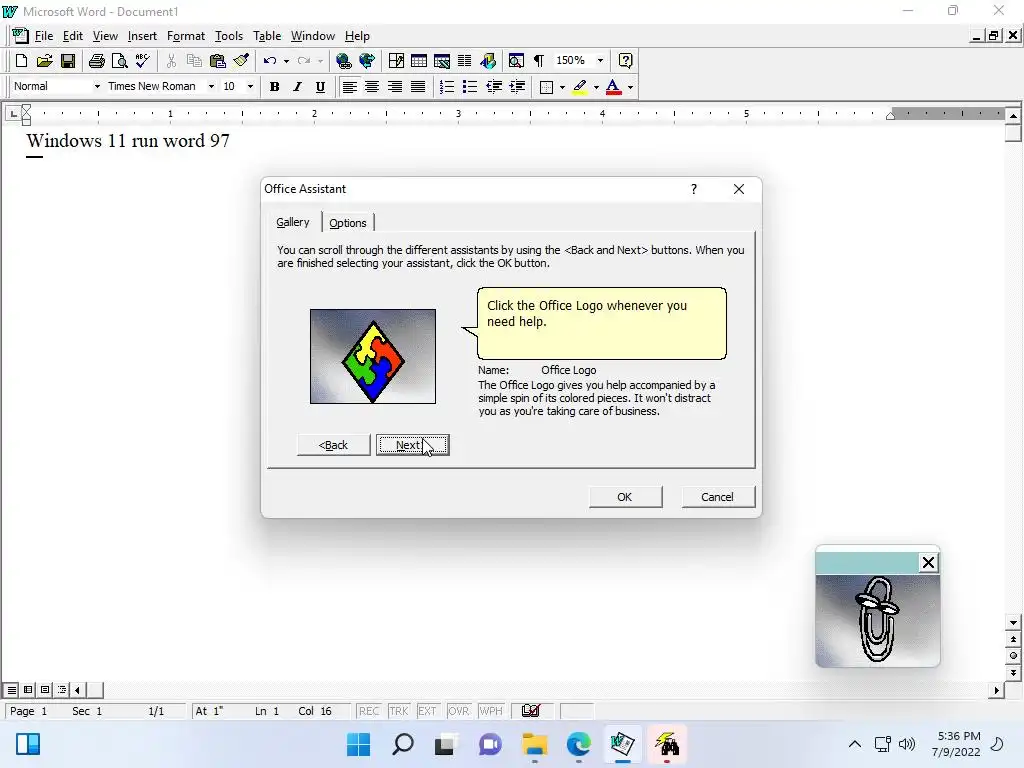Viewport: 1024px width, 768px height.
Task: Click the Next button in gallery
Action: 413,445
